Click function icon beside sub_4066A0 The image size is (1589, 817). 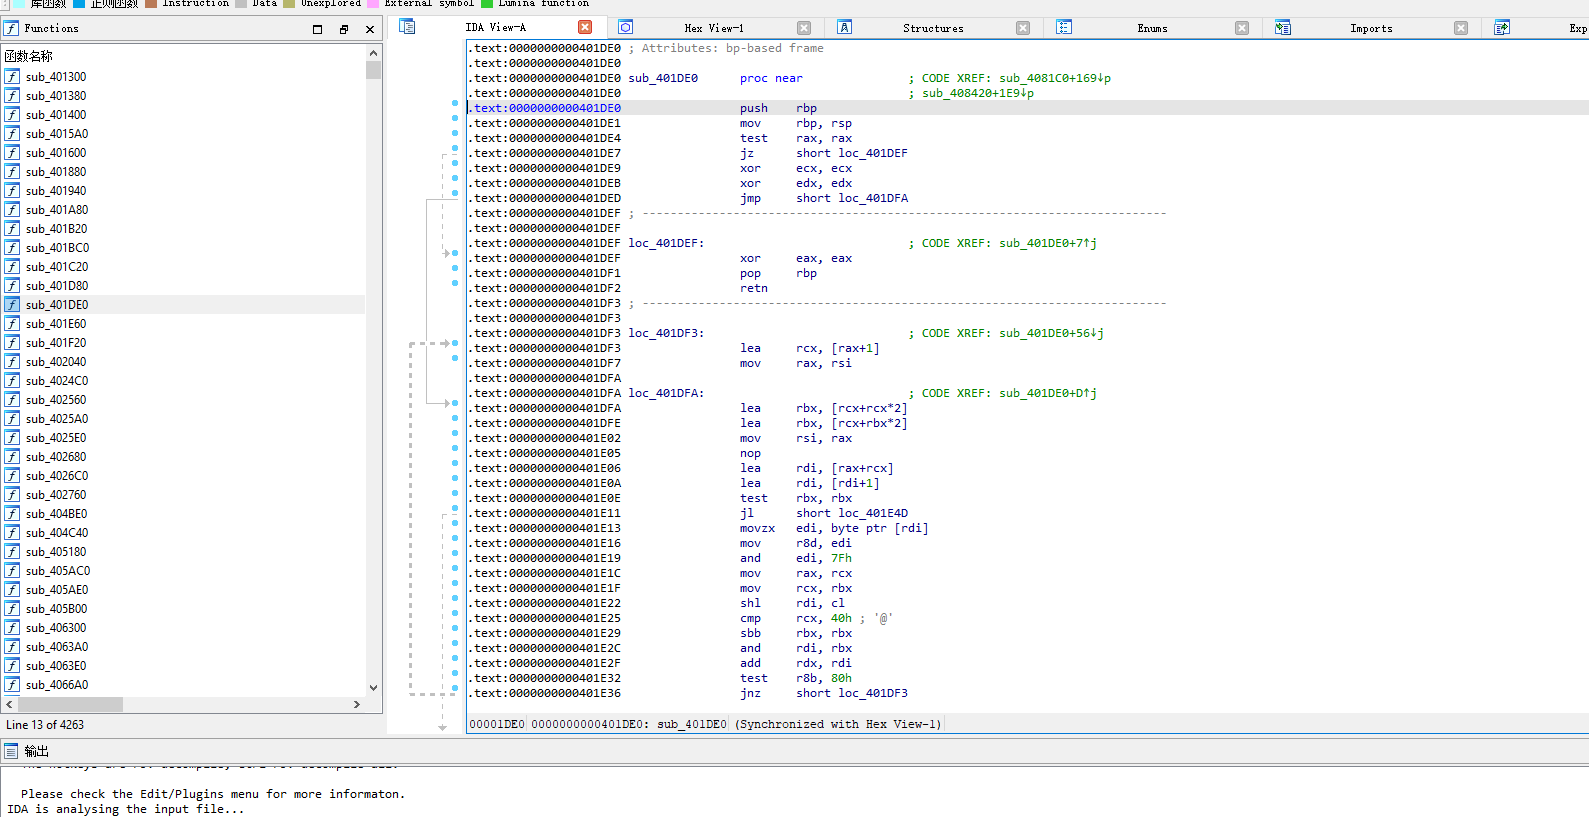(x=12, y=684)
